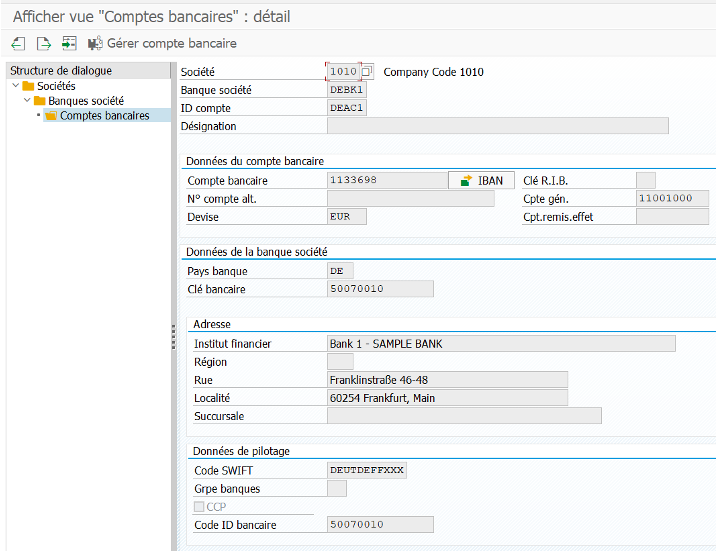Click the next entry toolbar icon

tap(43, 44)
